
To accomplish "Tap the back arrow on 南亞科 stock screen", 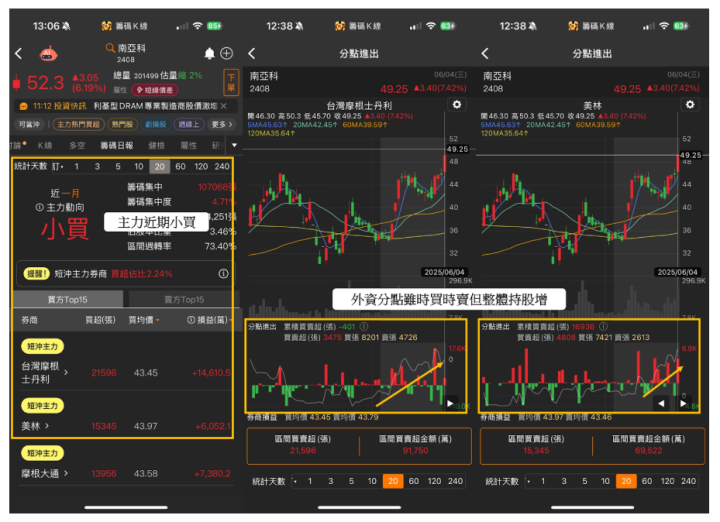I will point(19,54).
